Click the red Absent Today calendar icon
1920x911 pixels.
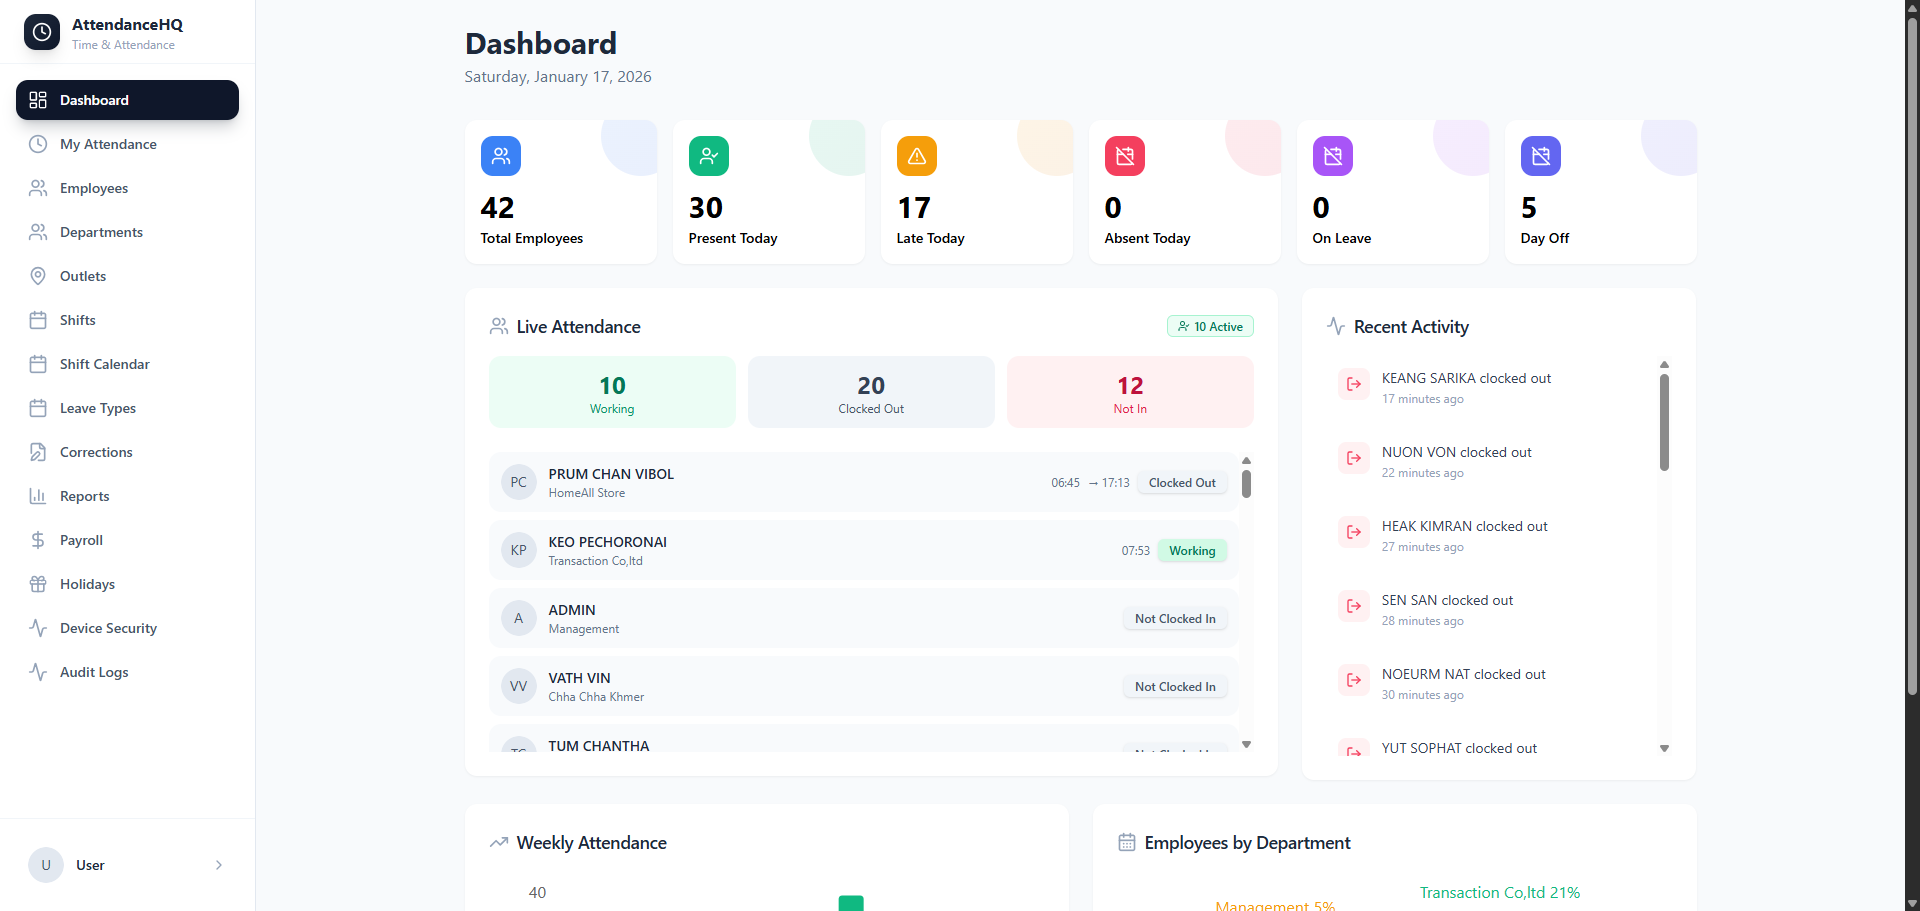click(1125, 156)
